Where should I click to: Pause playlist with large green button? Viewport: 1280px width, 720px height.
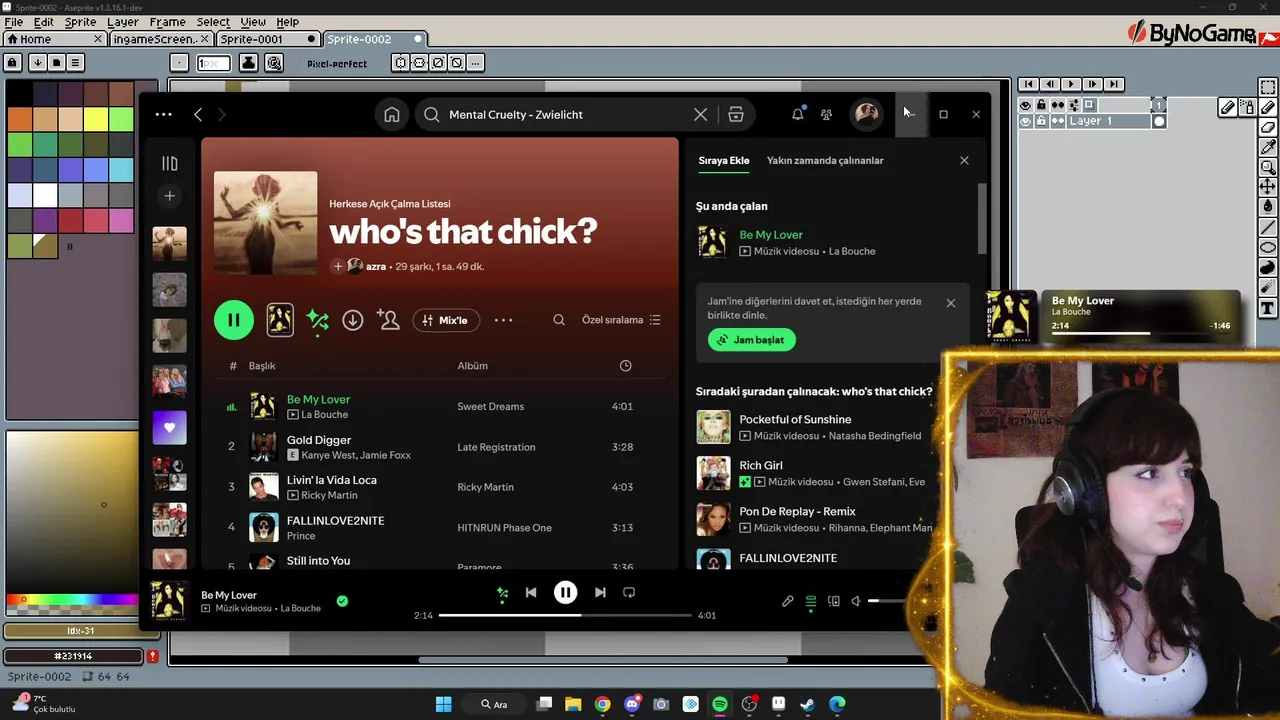pos(234,320)
